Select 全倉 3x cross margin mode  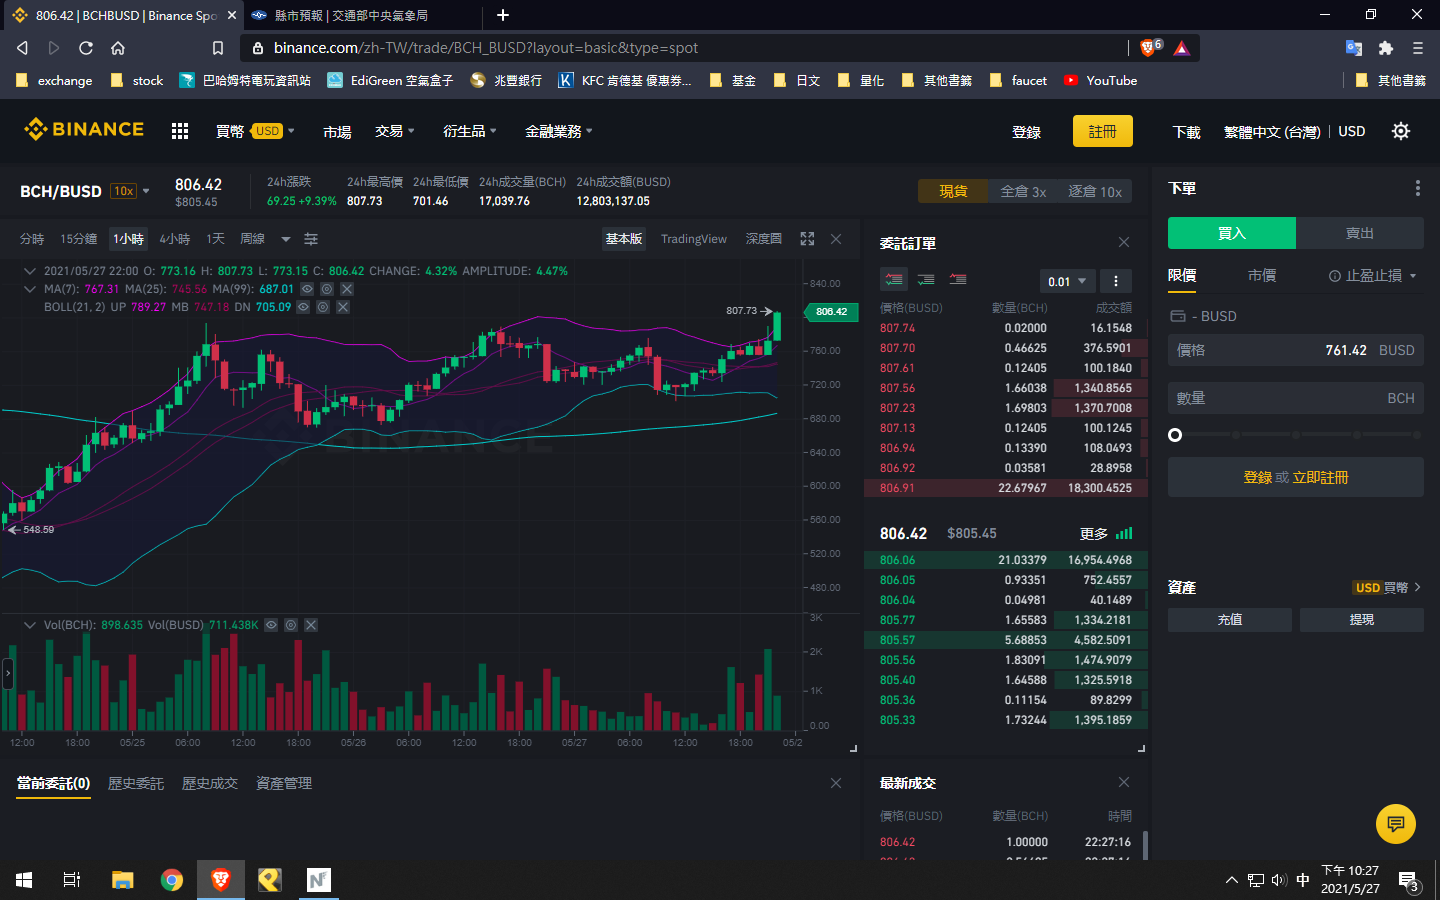pyautogui.click(x=1024, y=191)
